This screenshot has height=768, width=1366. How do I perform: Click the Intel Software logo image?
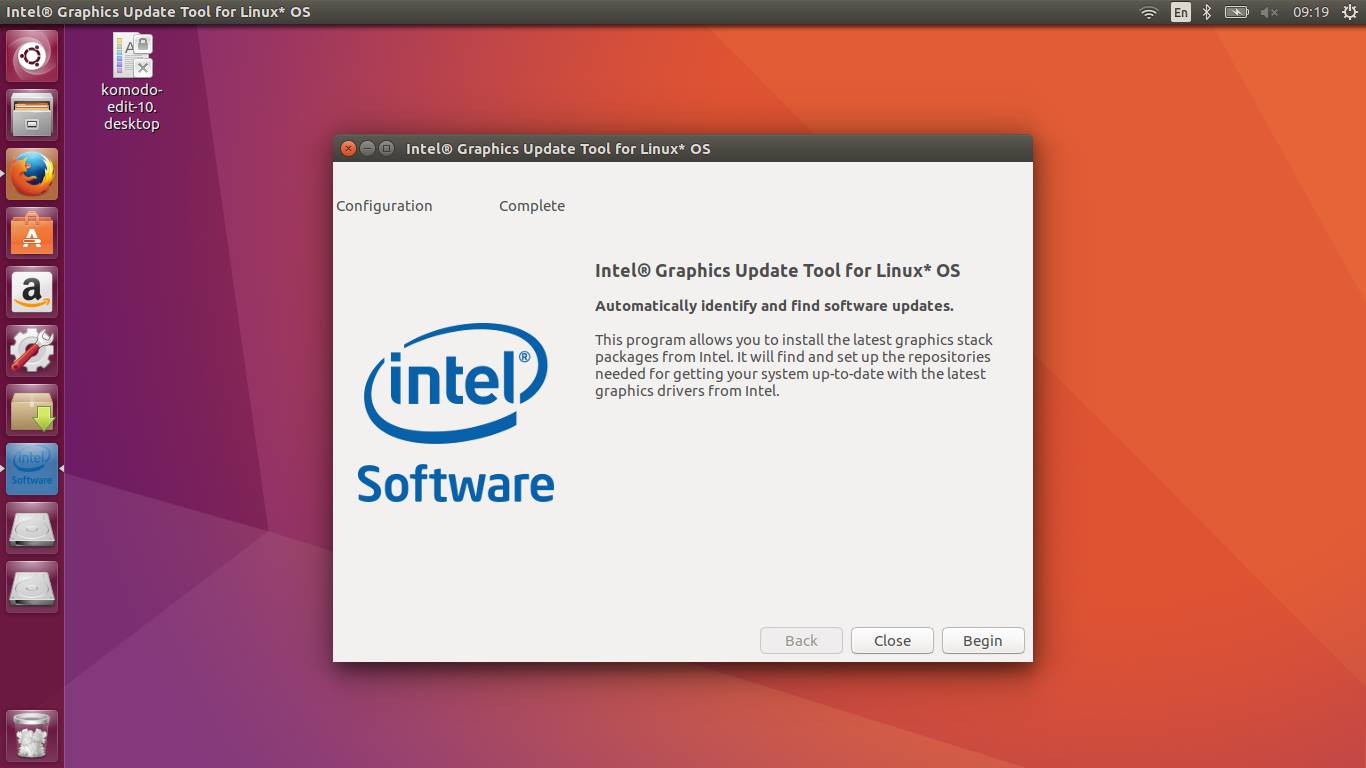point(456,412)
